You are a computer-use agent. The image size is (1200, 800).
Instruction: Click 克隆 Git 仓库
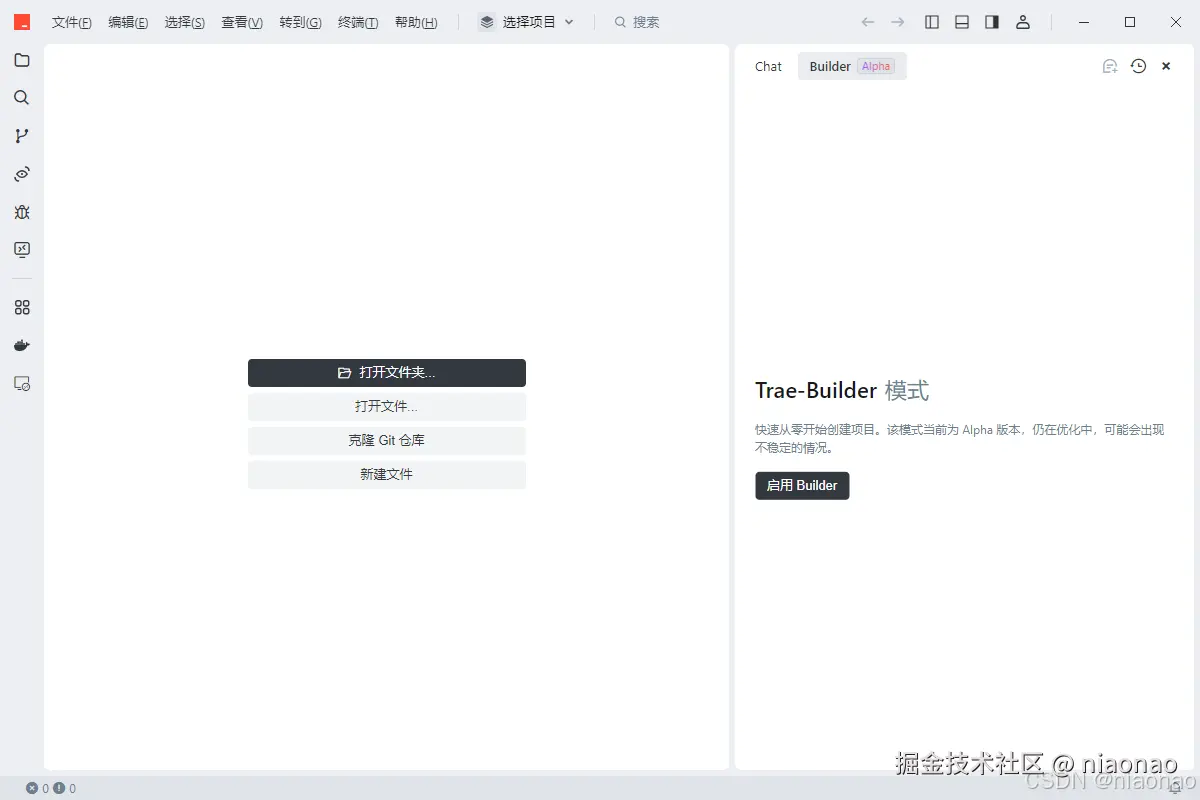pyautogui.click(x=387, y=440)
